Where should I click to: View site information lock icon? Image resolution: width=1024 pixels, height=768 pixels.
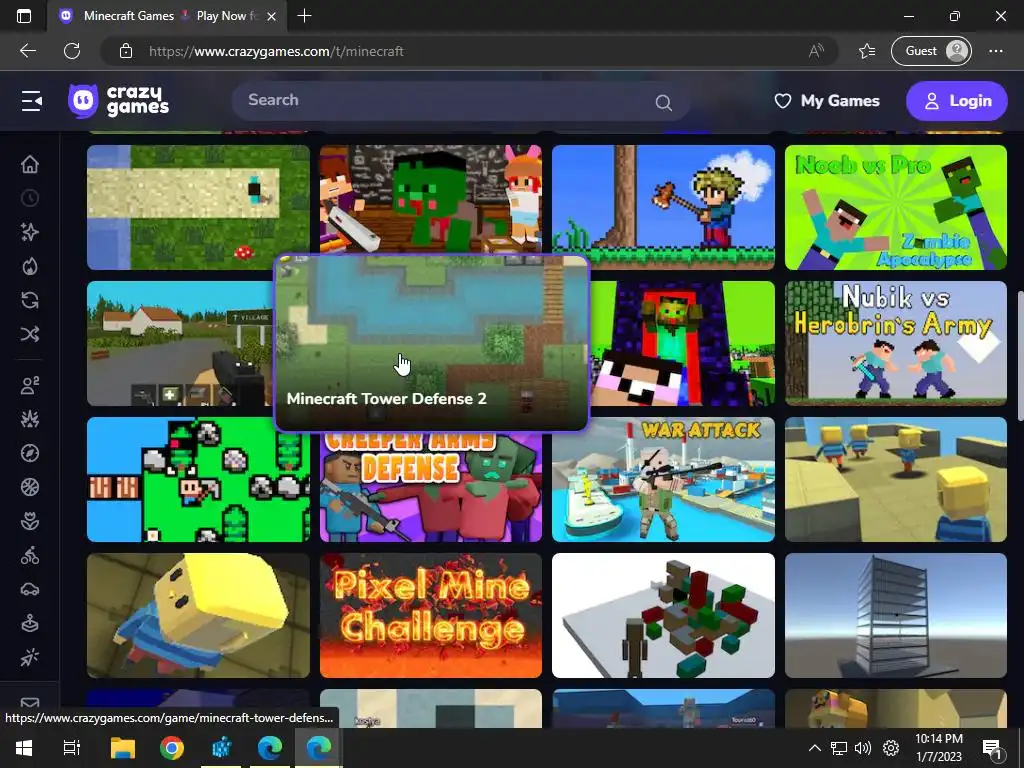pyautogui.click(x=126, y=51)
